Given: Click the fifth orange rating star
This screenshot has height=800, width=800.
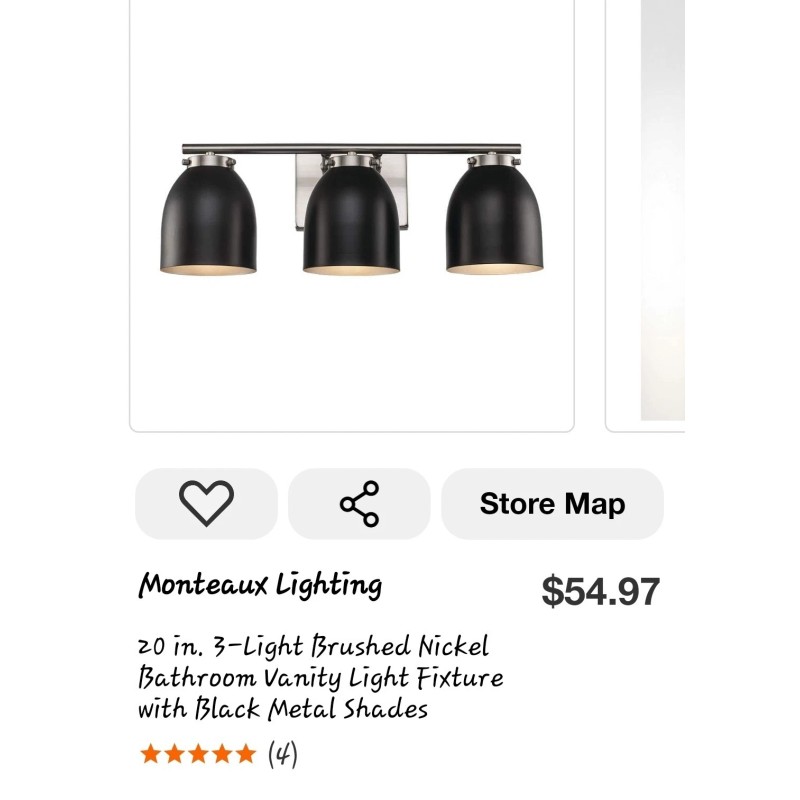Looking at the screenshot, I should tap(246, 753).
